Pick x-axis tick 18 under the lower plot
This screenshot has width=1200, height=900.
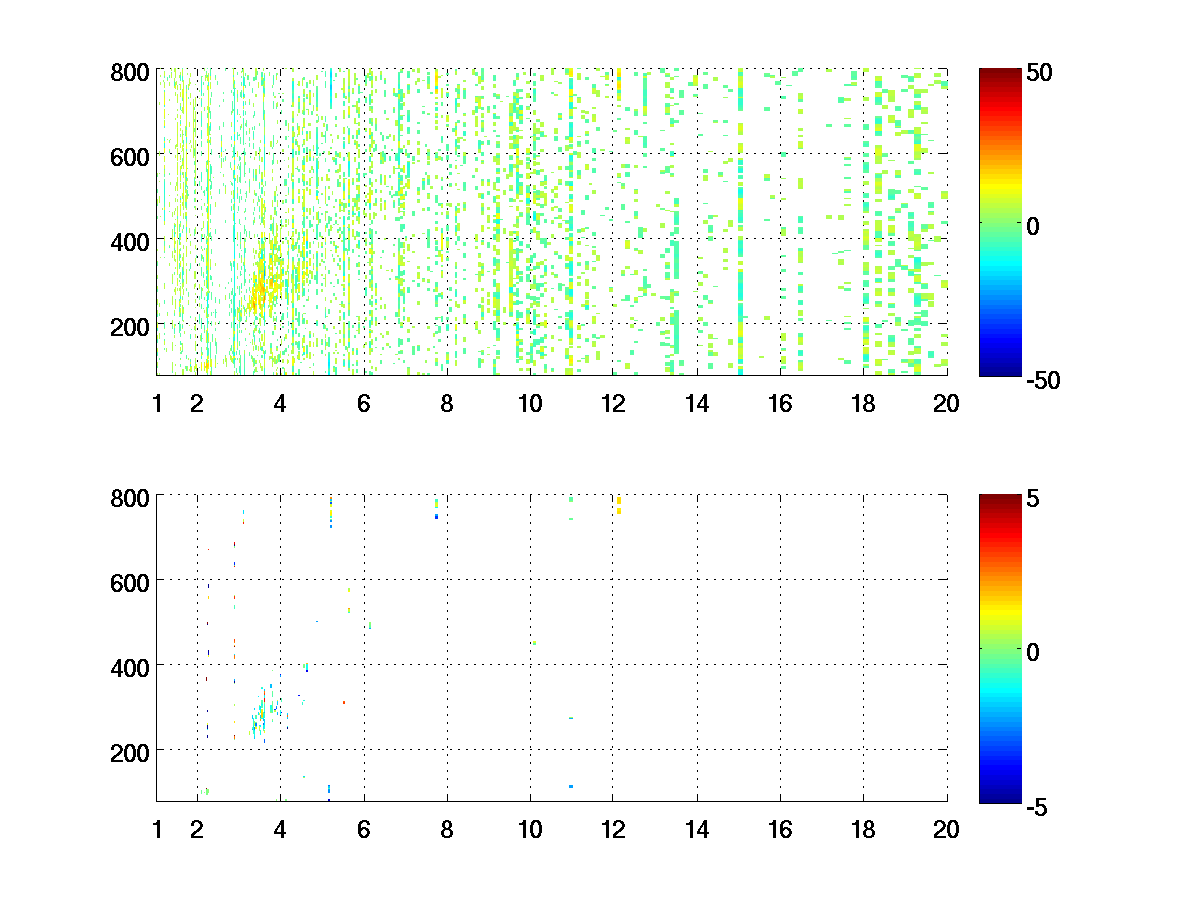click(863, 829)
